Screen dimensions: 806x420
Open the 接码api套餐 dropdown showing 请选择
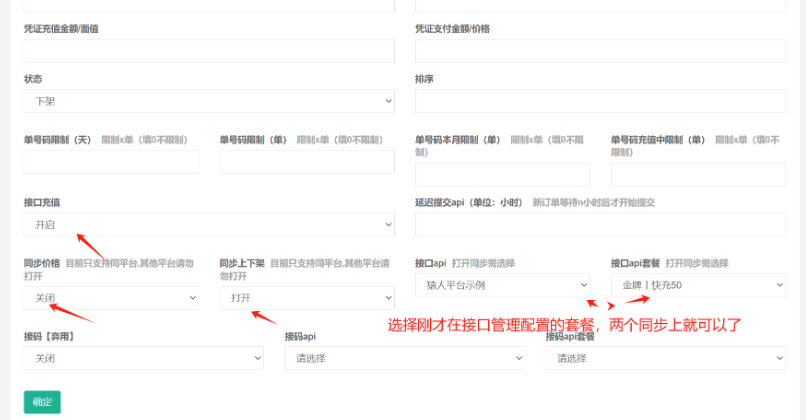(x=665, y=358)
